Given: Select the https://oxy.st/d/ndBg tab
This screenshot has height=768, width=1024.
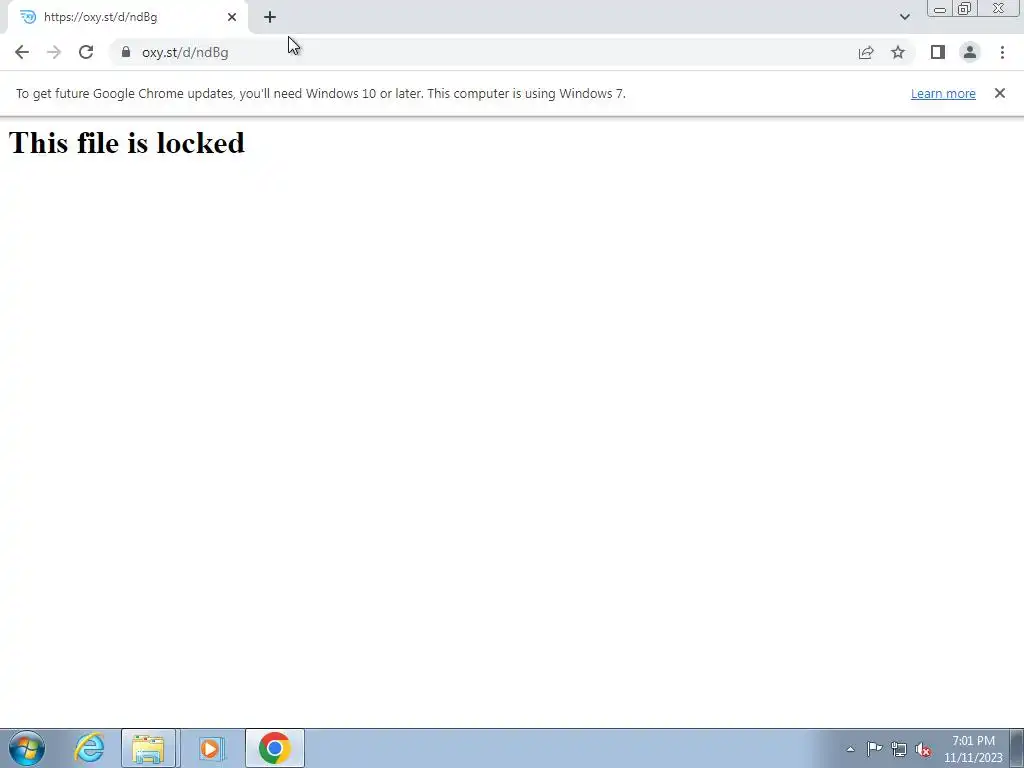Looking at the screenshot, I should 128,17.
